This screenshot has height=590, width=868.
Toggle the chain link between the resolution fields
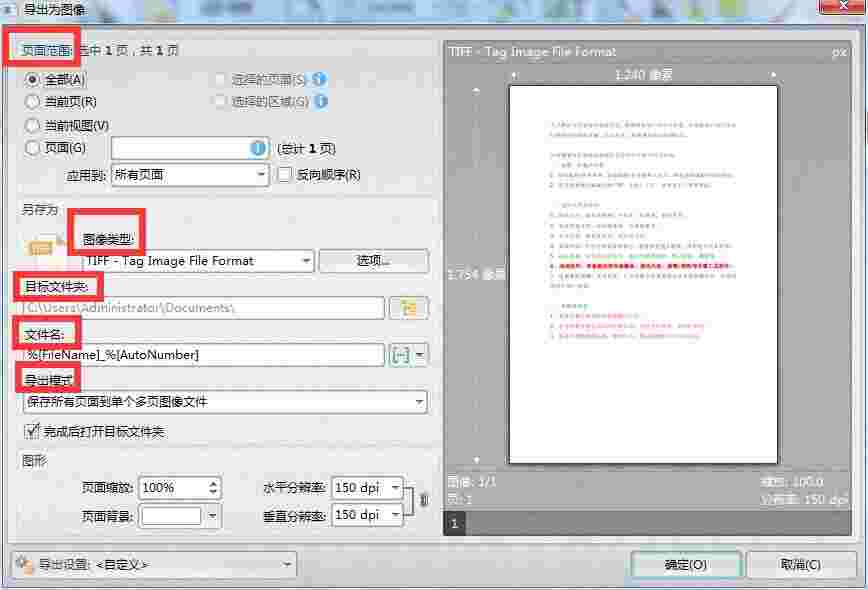point(423,499)
